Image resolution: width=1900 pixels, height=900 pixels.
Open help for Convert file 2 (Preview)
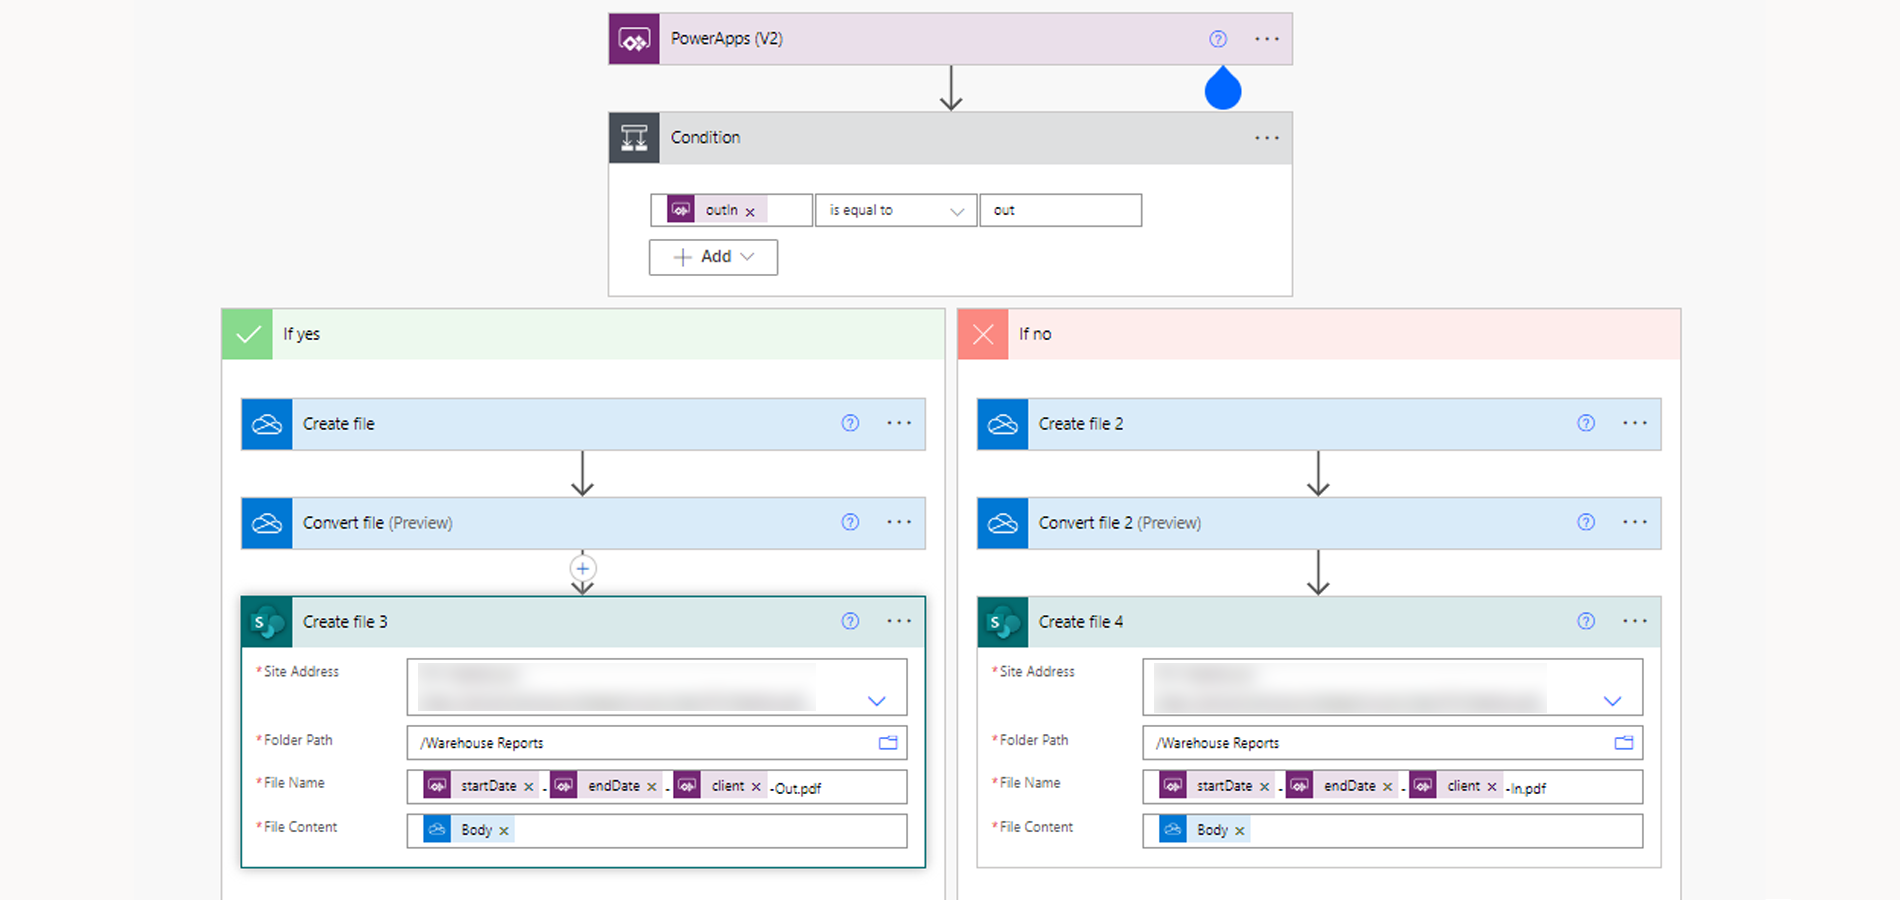pos(1586,522)
